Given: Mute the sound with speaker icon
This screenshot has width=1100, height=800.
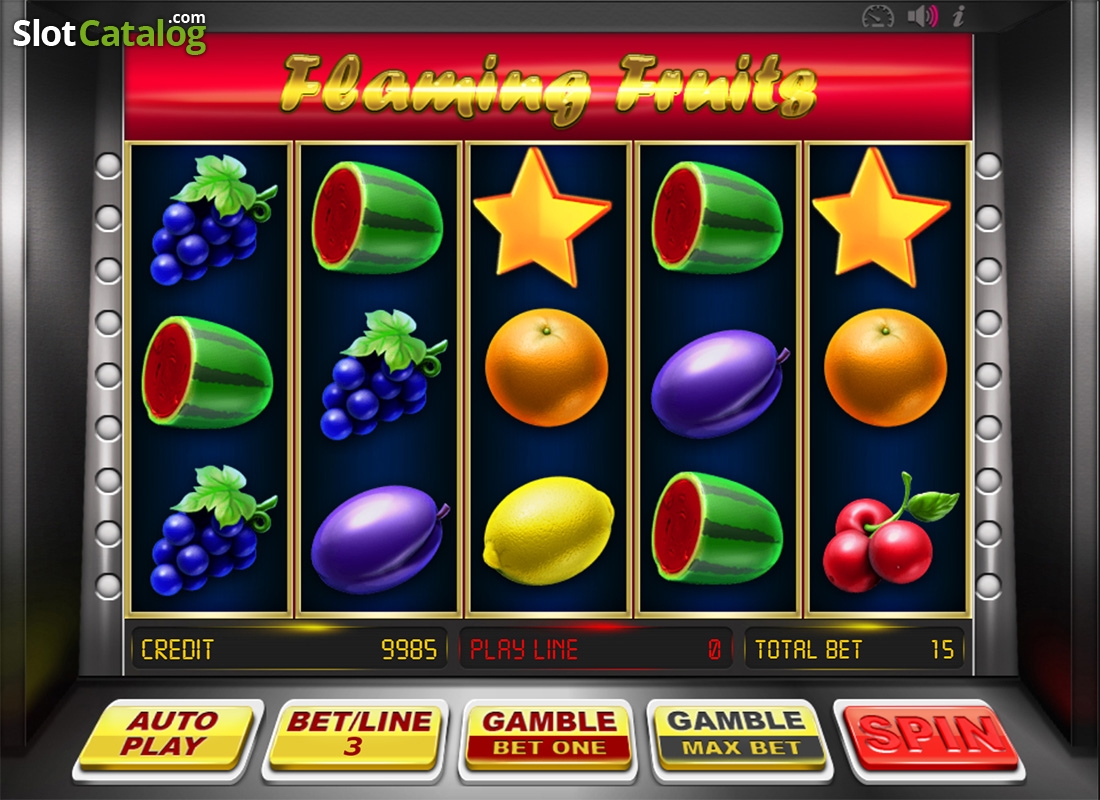Looking at the screenshot, I should [922, 15].
